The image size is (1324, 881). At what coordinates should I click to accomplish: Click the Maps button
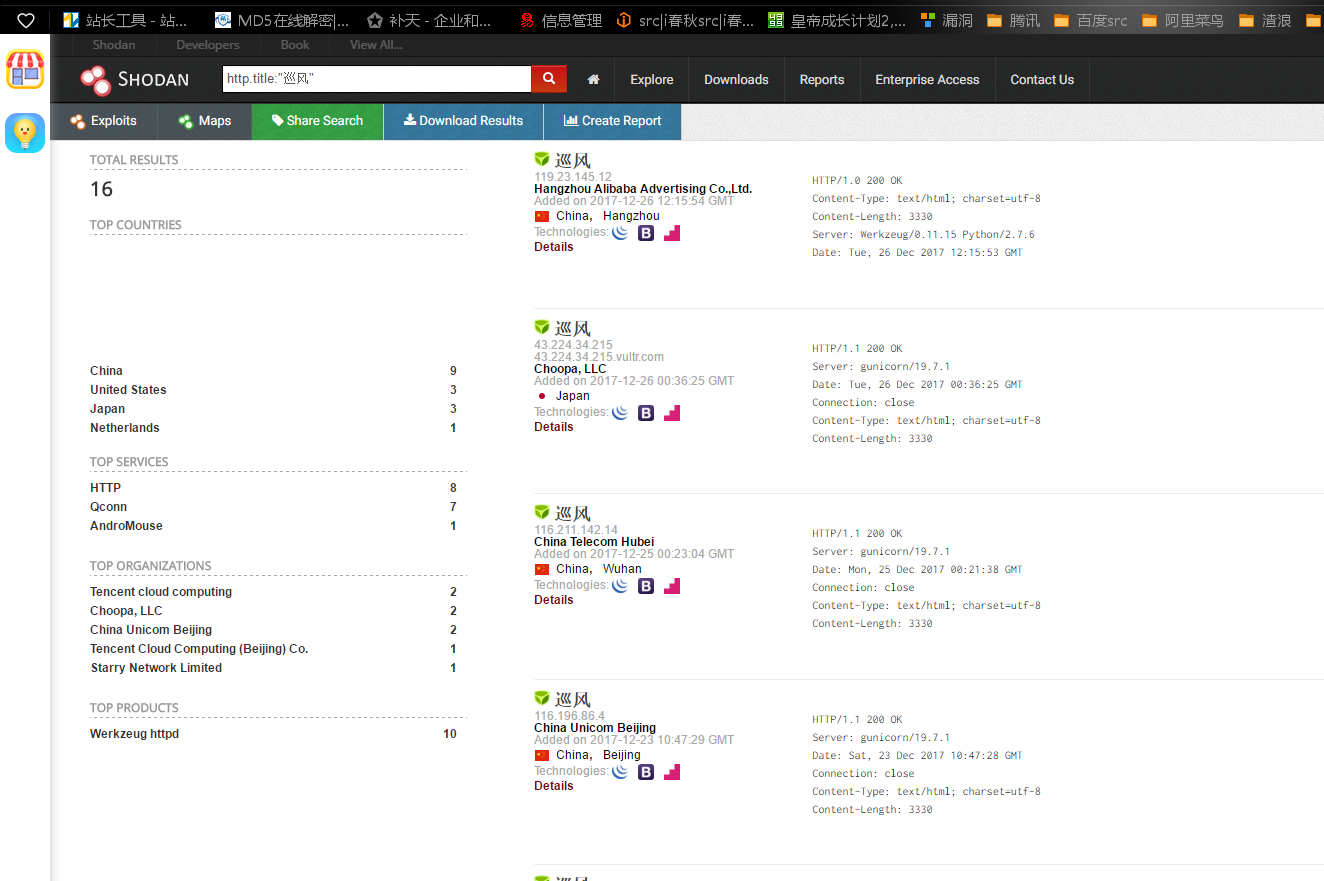pyautogui.click(x=205, y=121)
